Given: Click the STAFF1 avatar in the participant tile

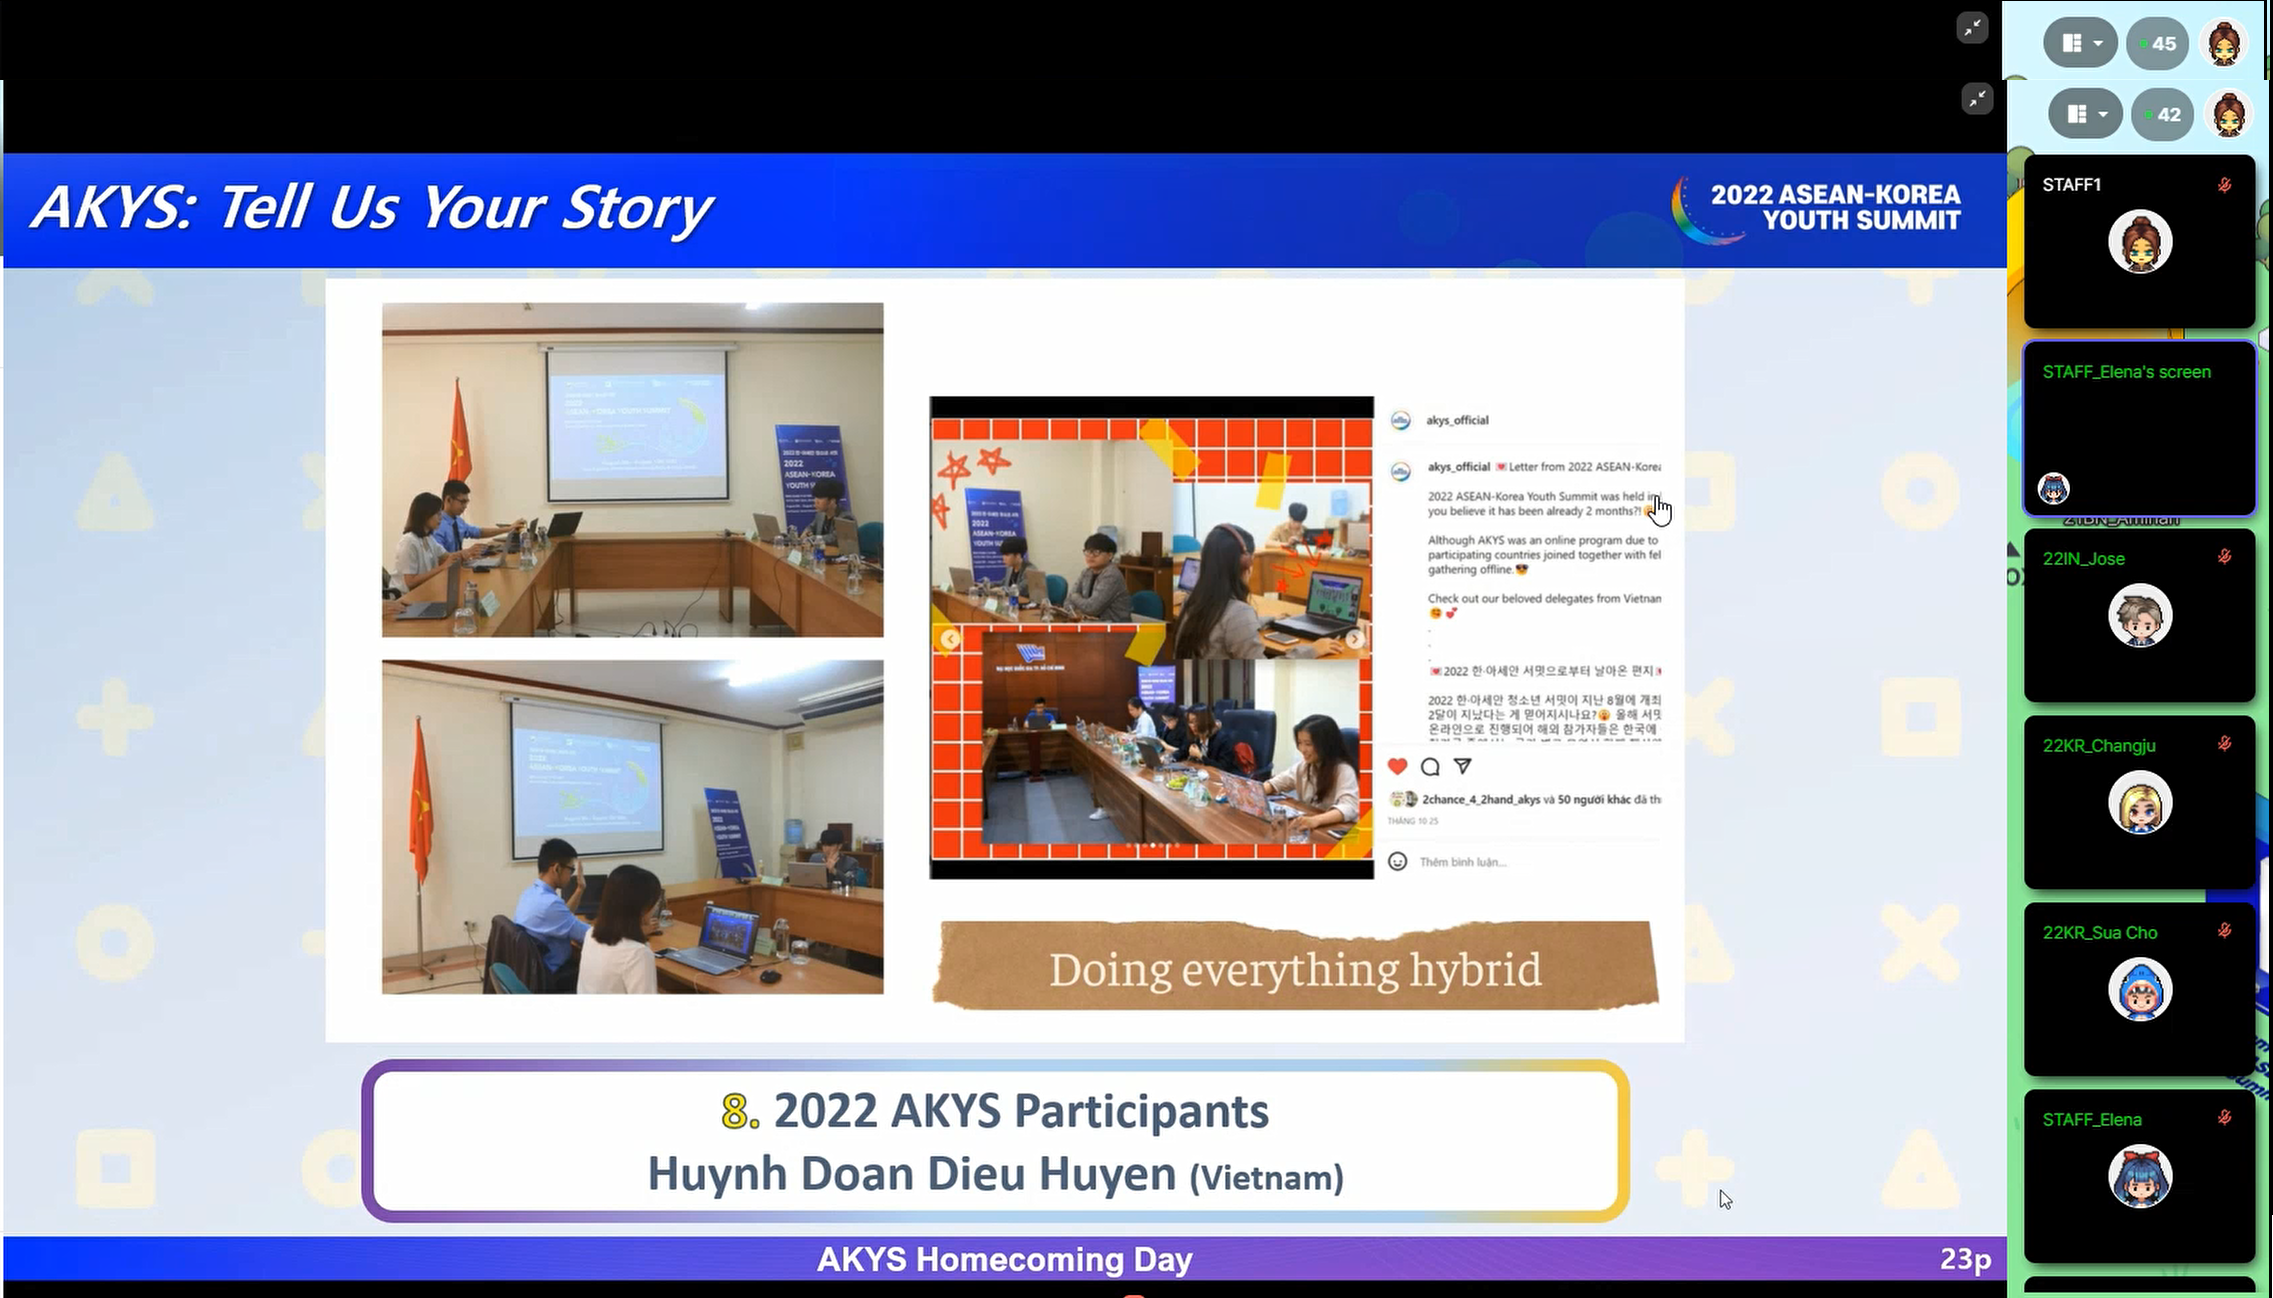Looking at the screenshot, I should pyautogui.click(x=2139, y=242).
